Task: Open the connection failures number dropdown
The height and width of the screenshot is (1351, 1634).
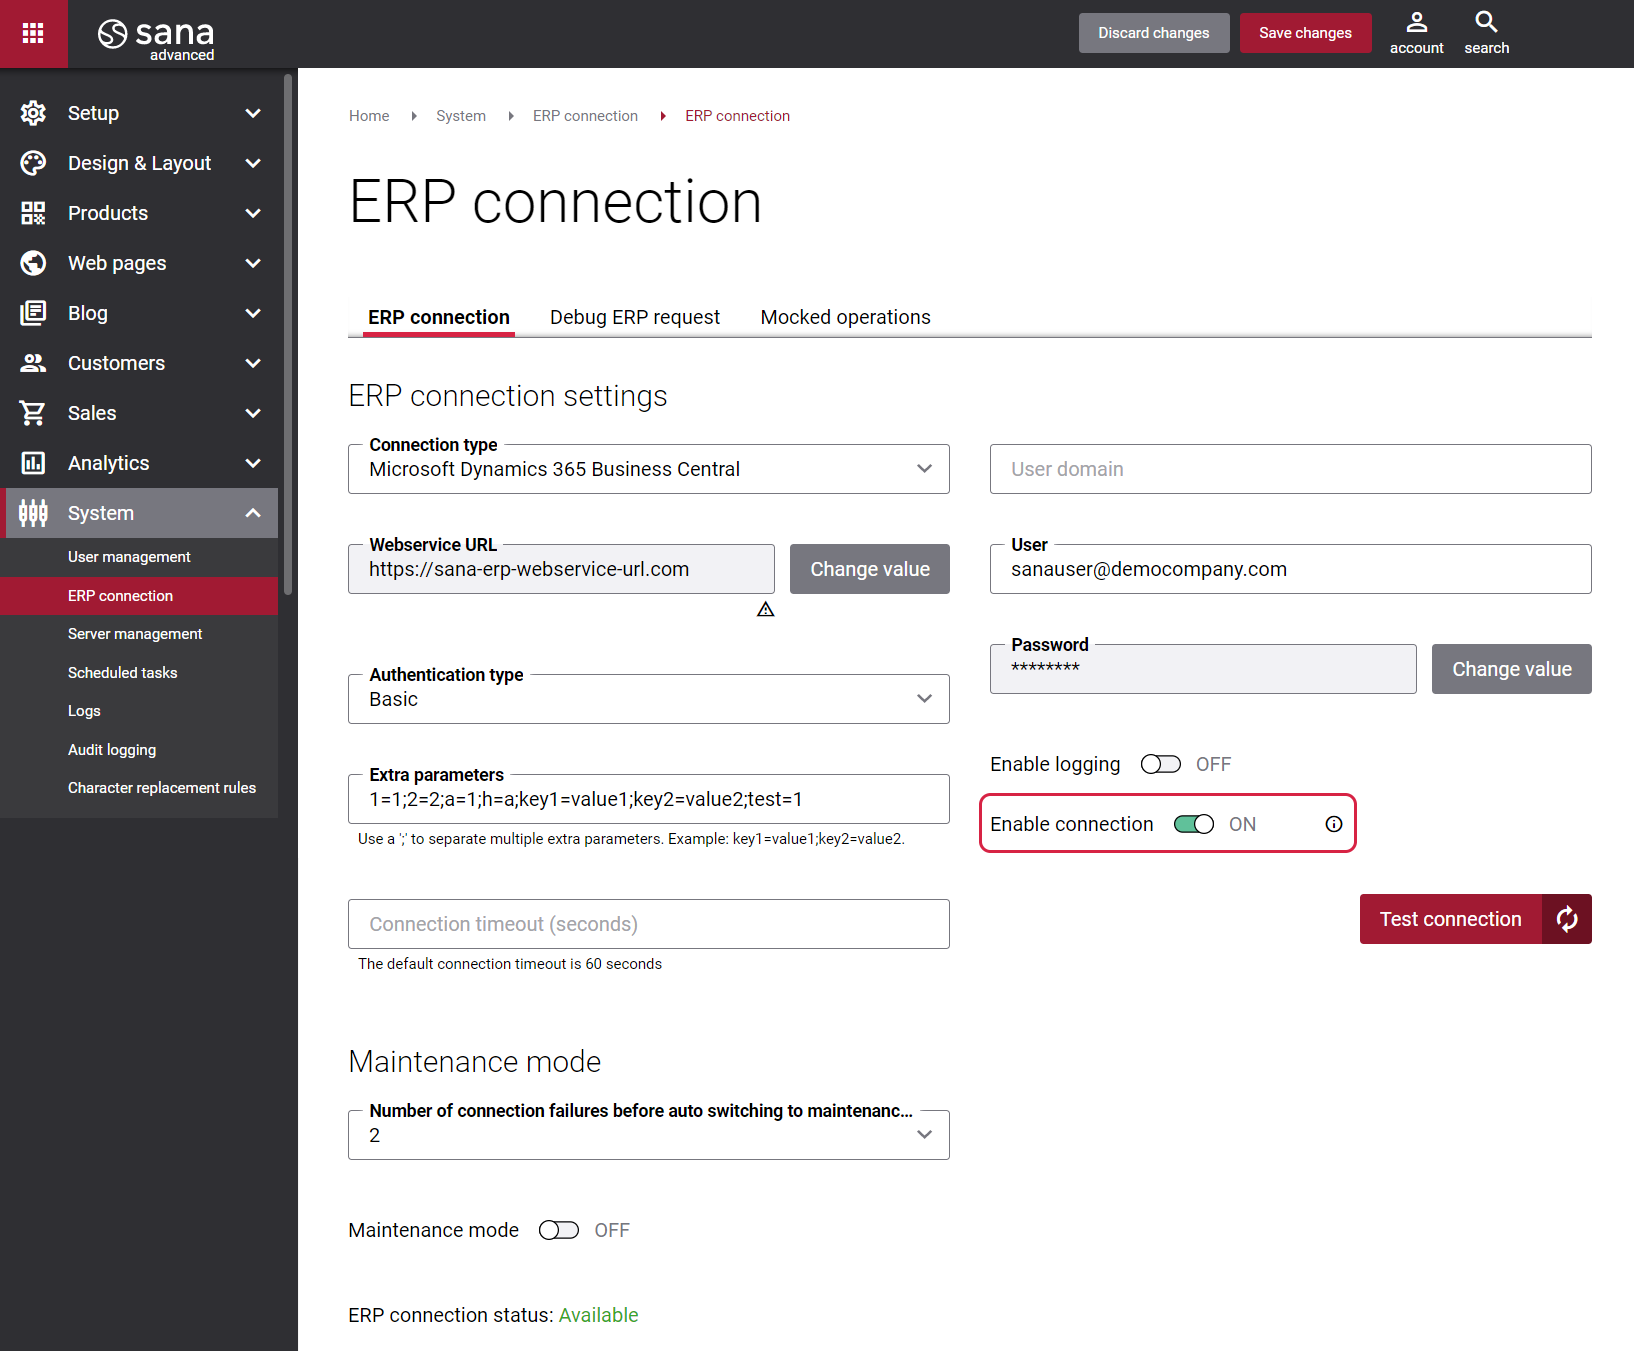Action: tap(649, 1135)
